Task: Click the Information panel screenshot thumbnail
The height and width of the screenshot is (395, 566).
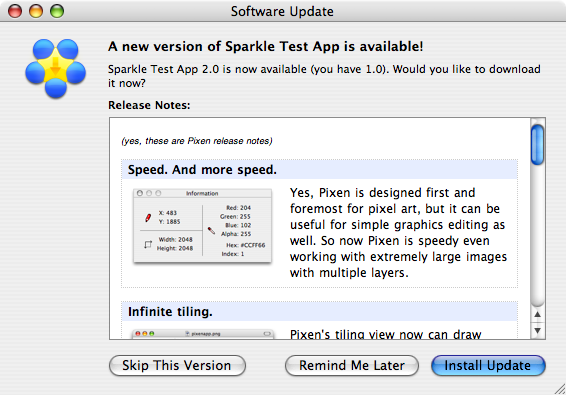Action: pos(202,226)
